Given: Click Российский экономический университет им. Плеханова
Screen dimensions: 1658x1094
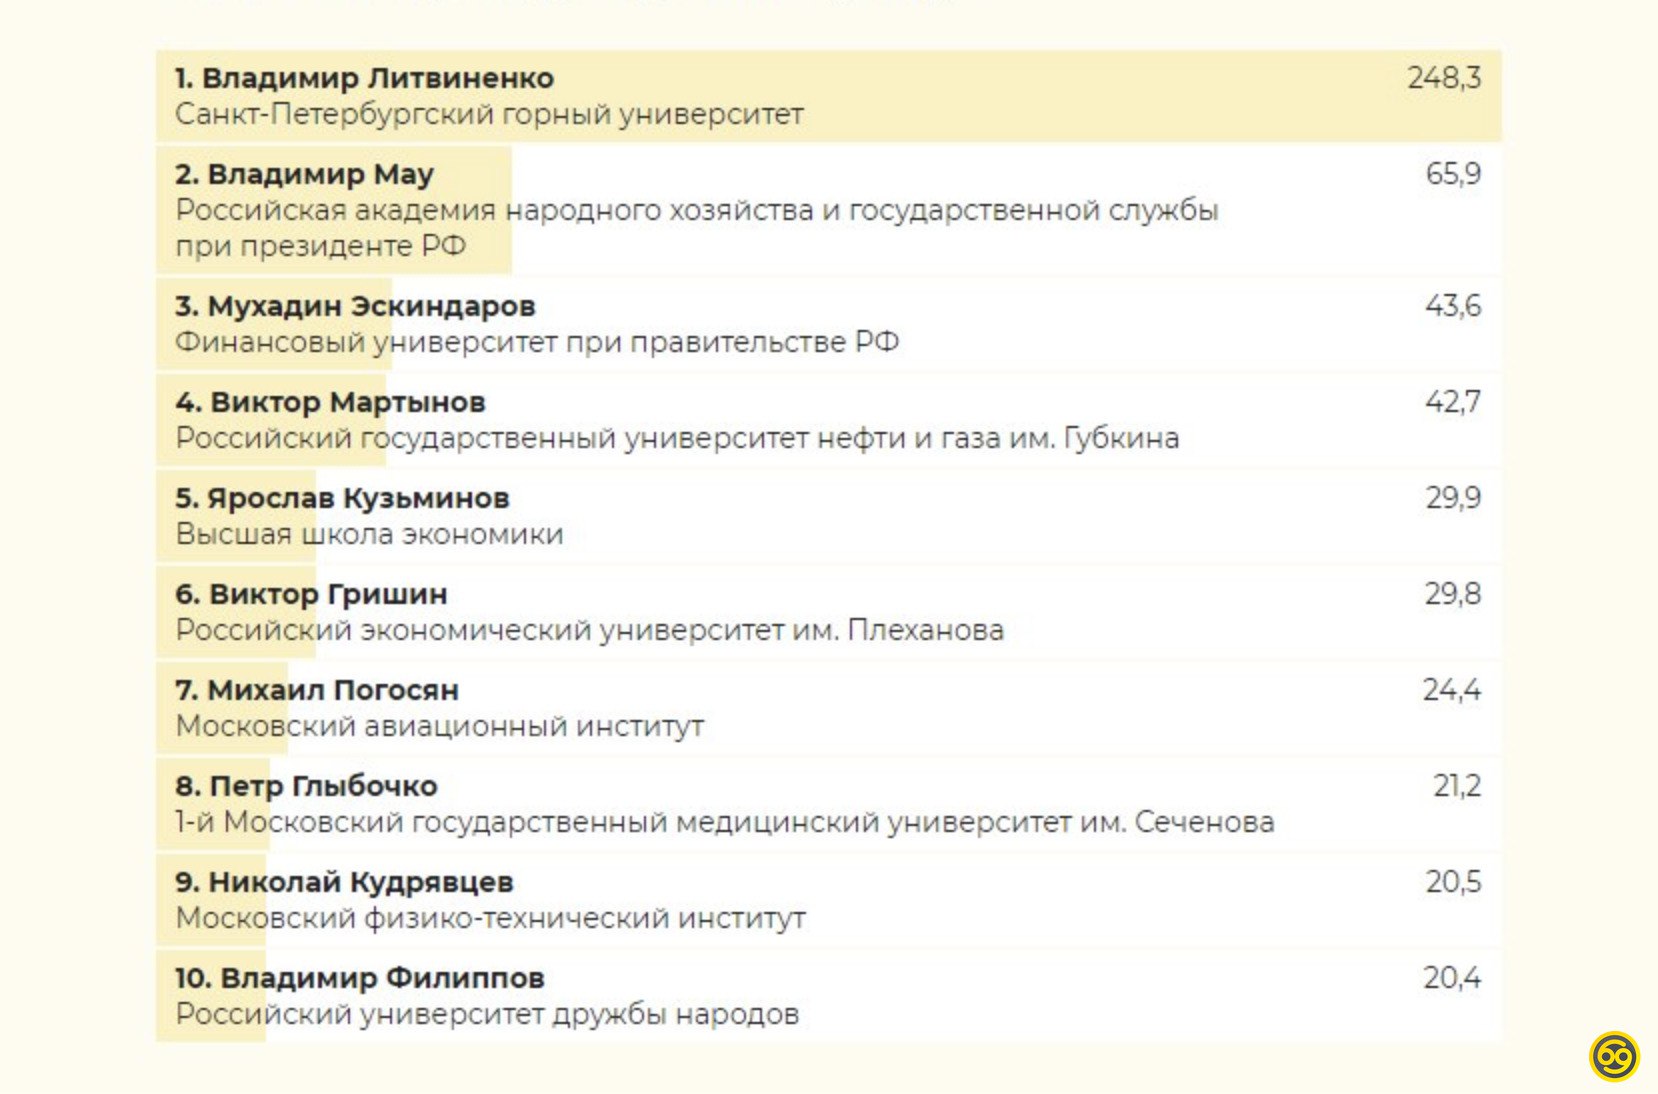Looking at the screenshot, I should click(589, 630).
